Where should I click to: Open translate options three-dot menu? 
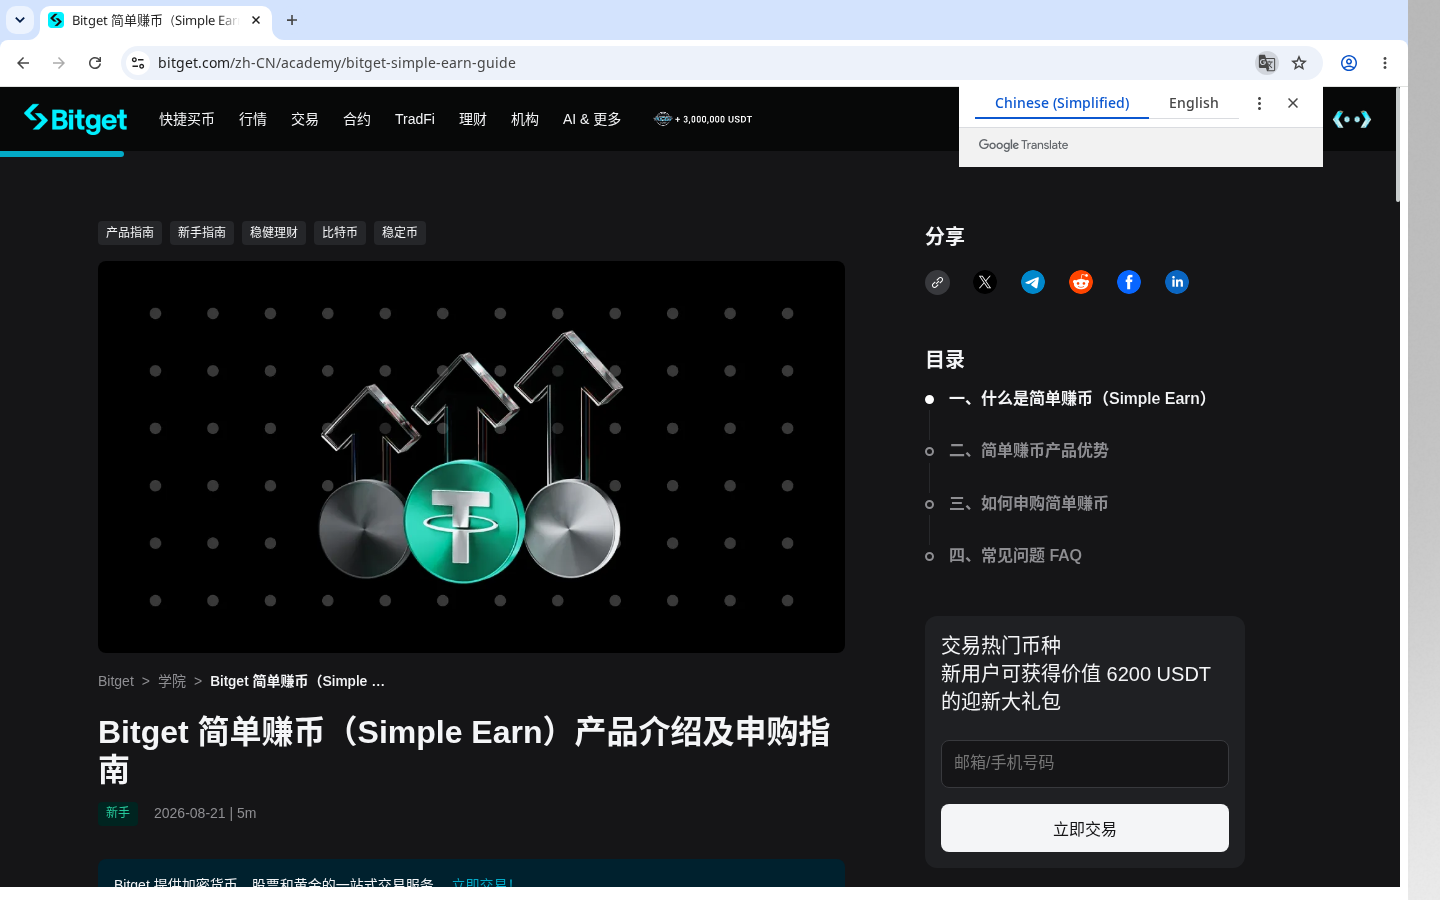[1259, 103]
